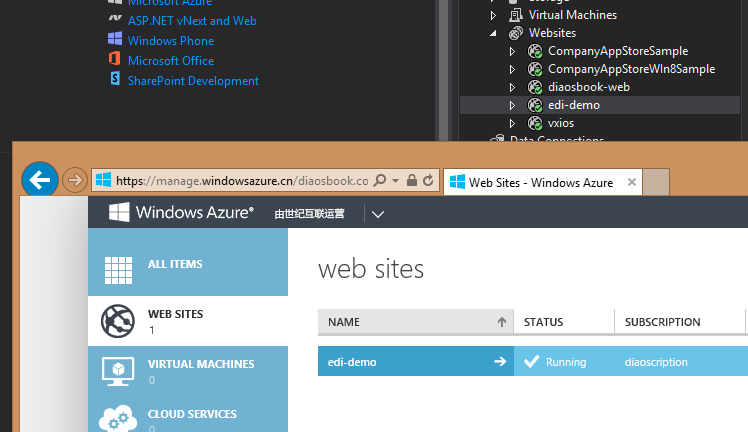The image size is (748, 432).
Task: Click the 由世纪互联运营 header text
Action: [x=309, y=214]
